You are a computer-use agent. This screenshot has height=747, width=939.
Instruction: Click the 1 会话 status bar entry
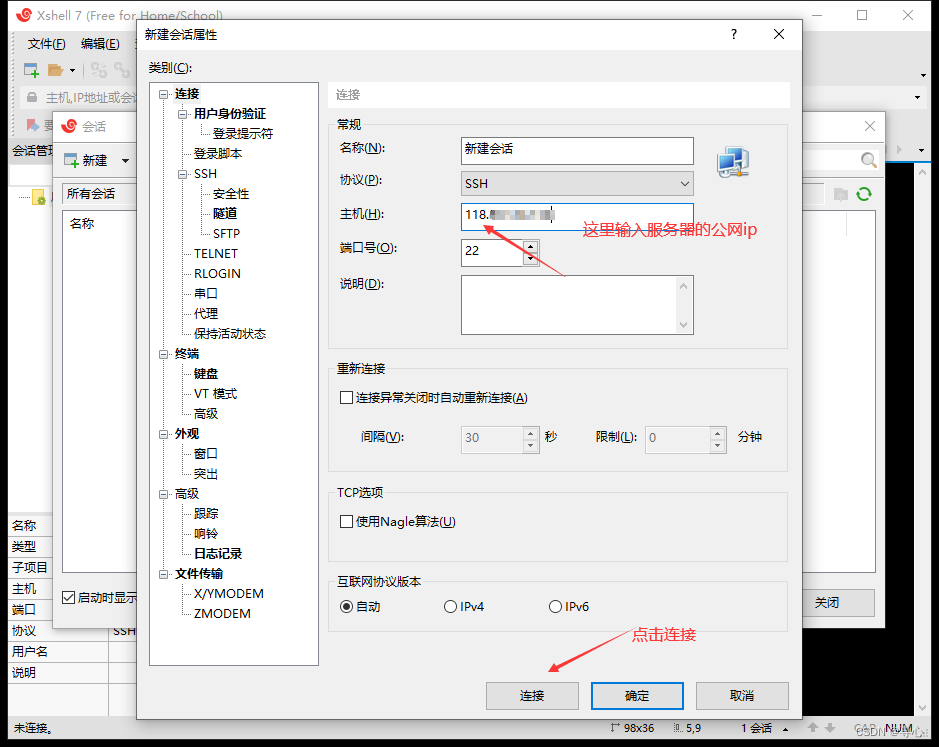(756, 728)
